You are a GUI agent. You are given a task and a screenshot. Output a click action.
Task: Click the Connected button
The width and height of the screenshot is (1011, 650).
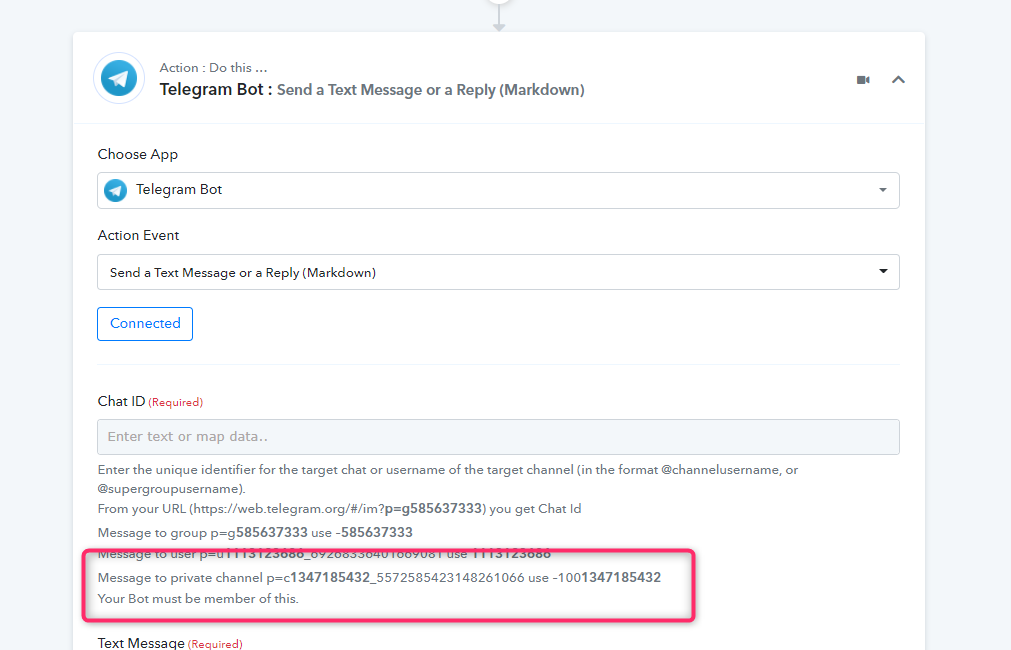click(x=145, y=324)
